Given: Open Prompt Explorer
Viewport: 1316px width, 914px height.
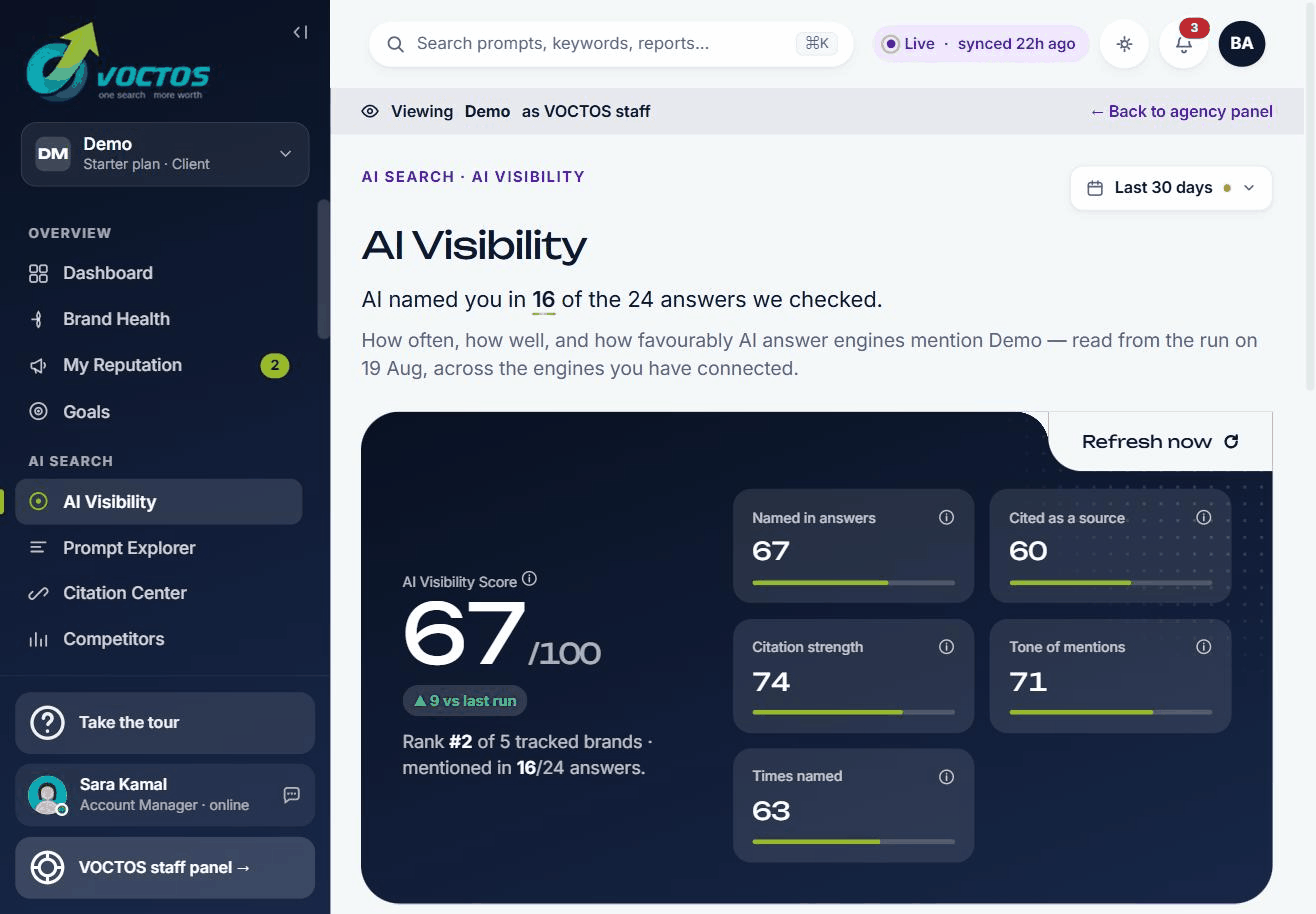Looking at the screenshot, I should (158, 547).
